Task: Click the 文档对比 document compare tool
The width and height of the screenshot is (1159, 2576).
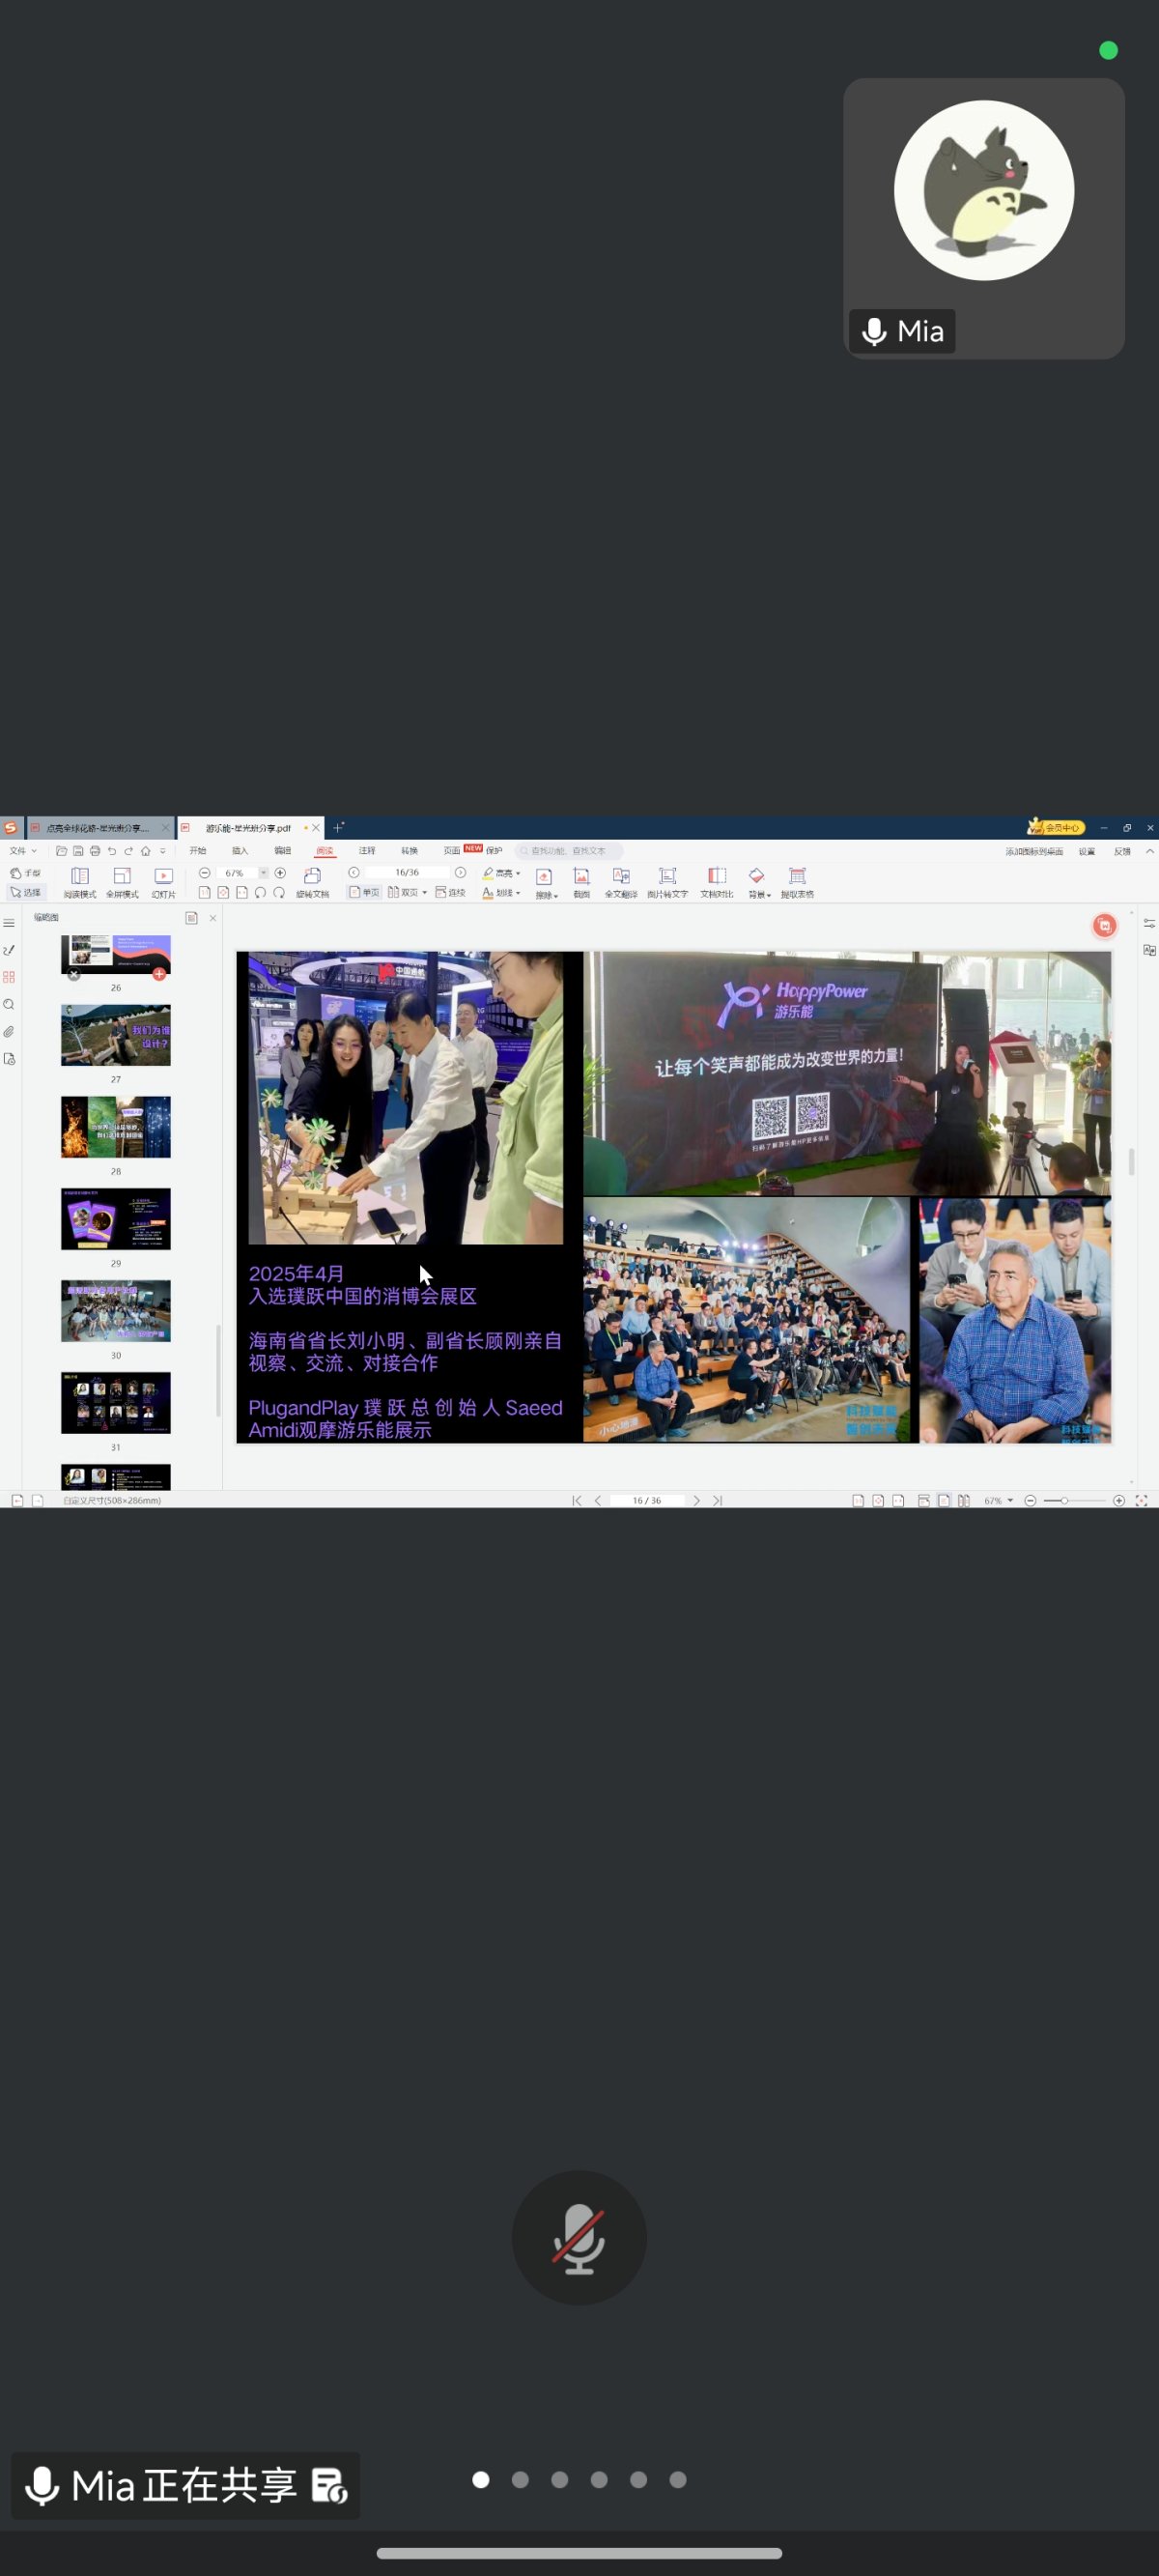Action: coord(717,882)
